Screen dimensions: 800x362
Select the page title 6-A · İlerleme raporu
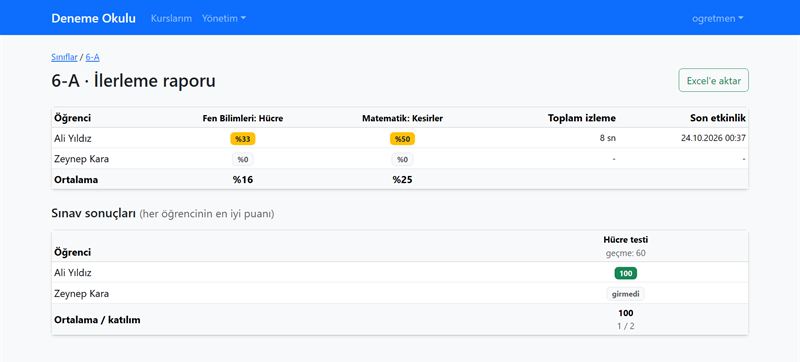coord(133,81)
